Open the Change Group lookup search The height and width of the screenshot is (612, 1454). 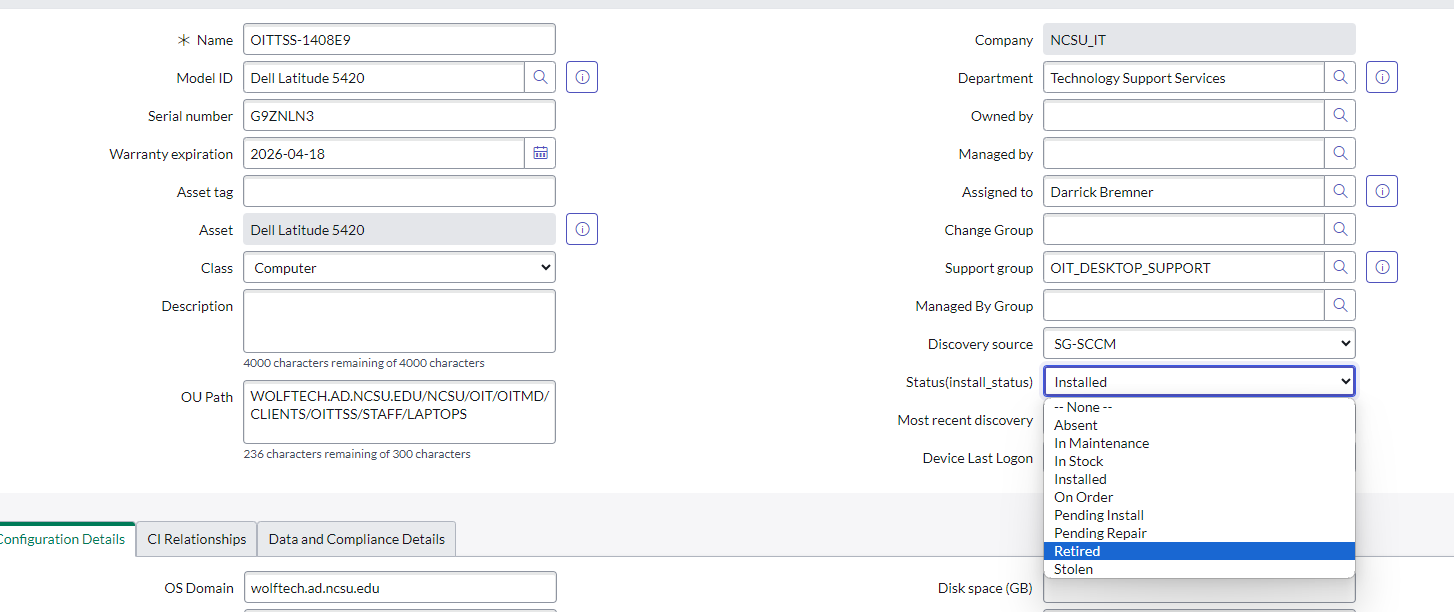coord(1340,229)
